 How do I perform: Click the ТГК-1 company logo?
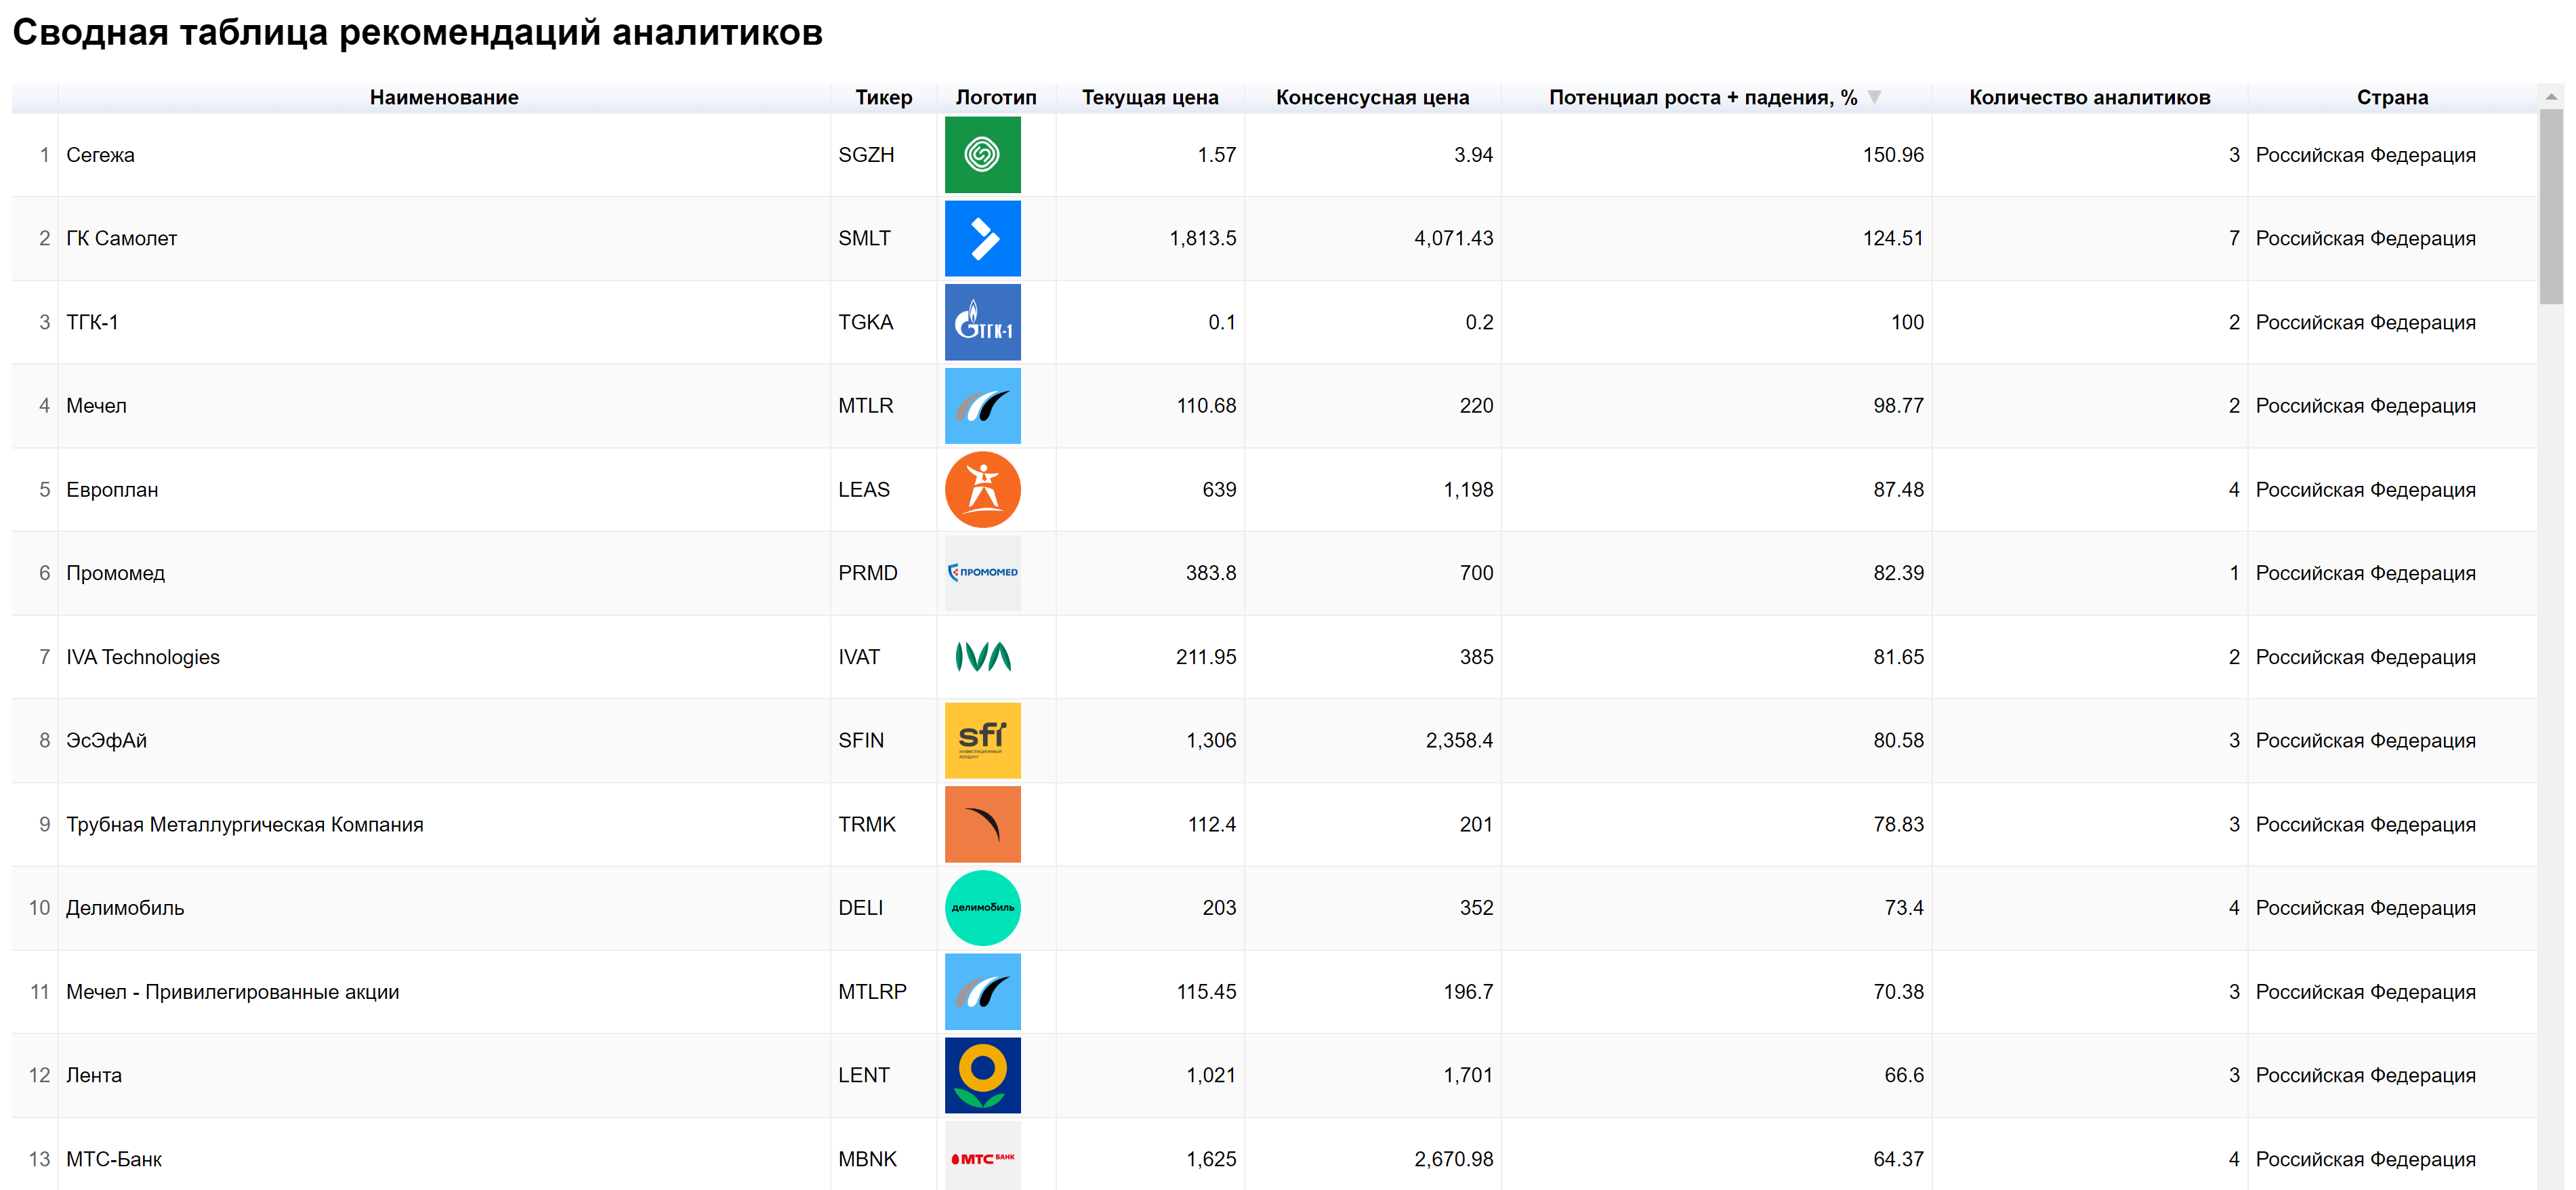pyautogui.click(x=982, y=322)
